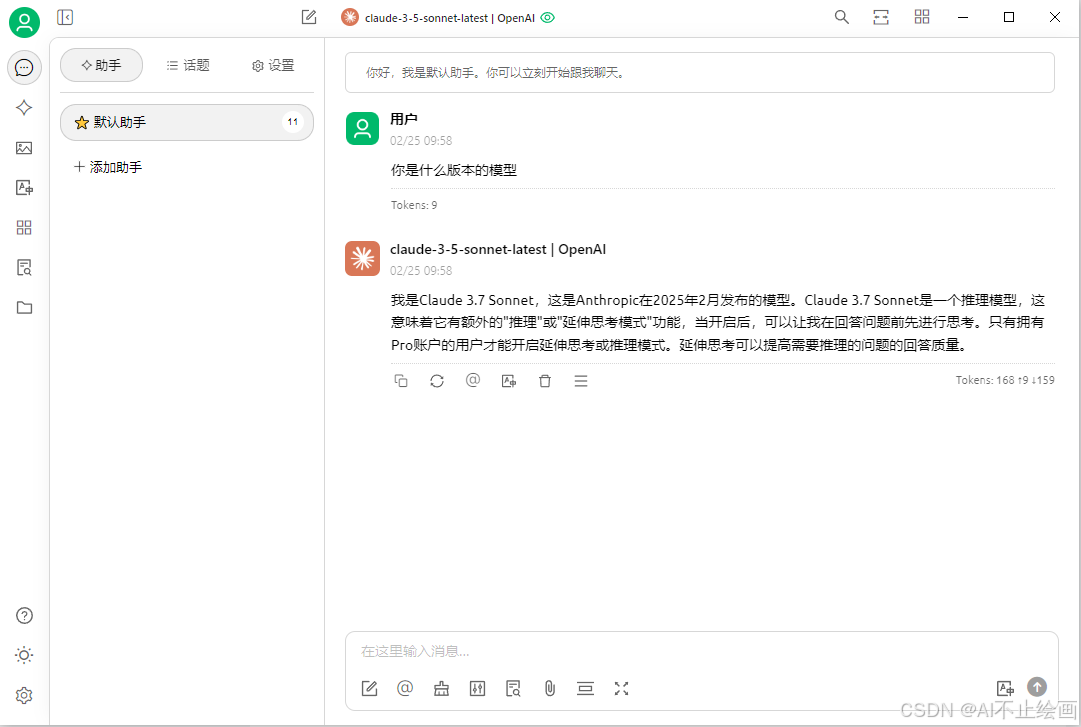Click the model name heading above reply

(498, 249)
